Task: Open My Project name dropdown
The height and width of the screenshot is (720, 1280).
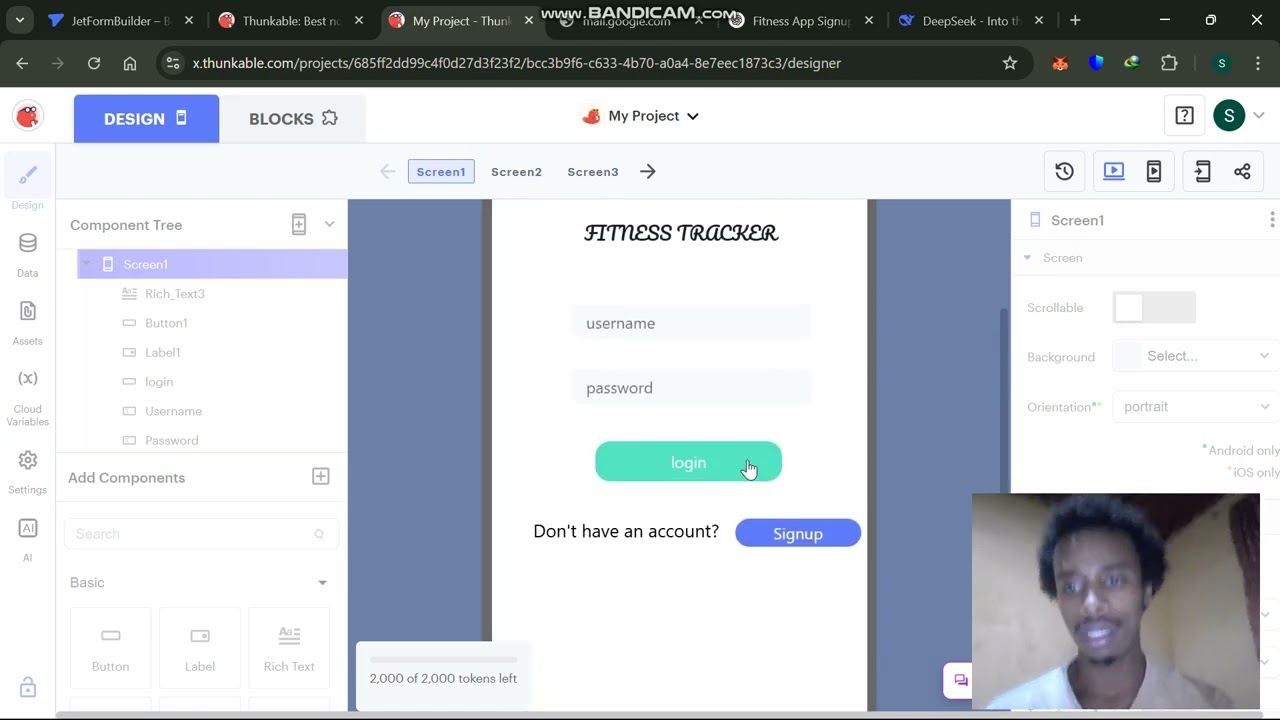Action: pos(640,116)
